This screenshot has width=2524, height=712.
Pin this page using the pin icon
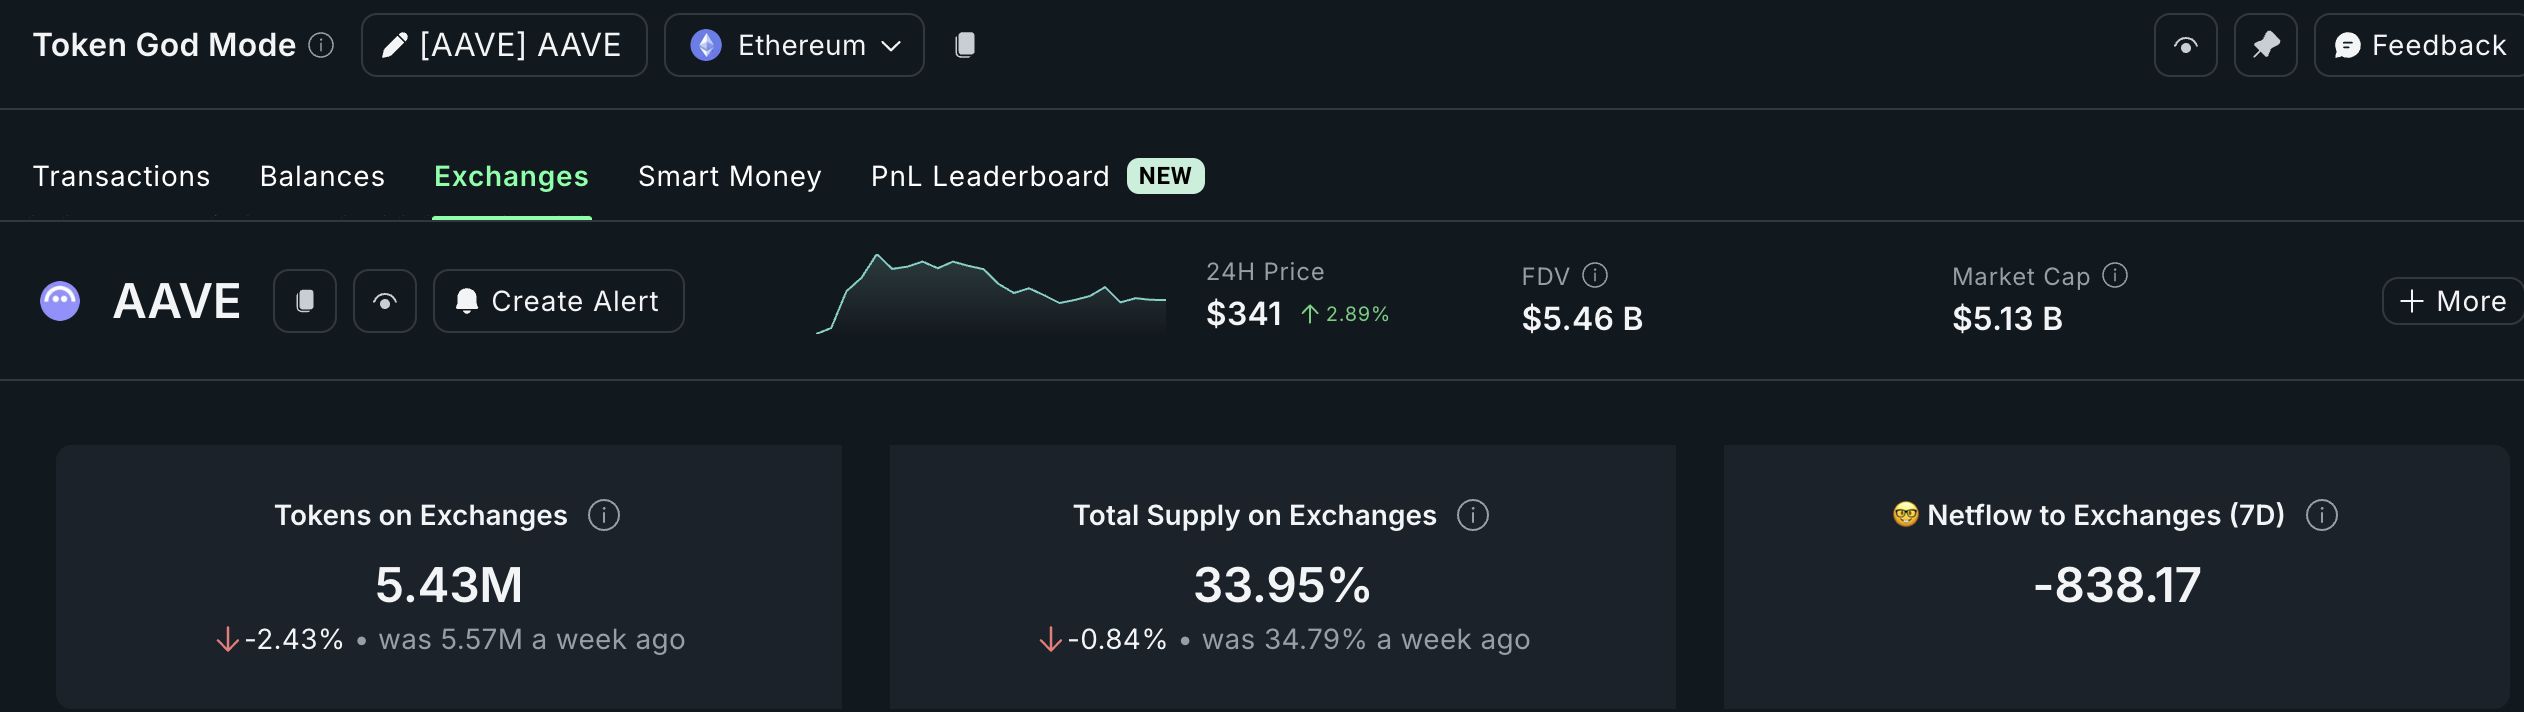point(2265,45)
